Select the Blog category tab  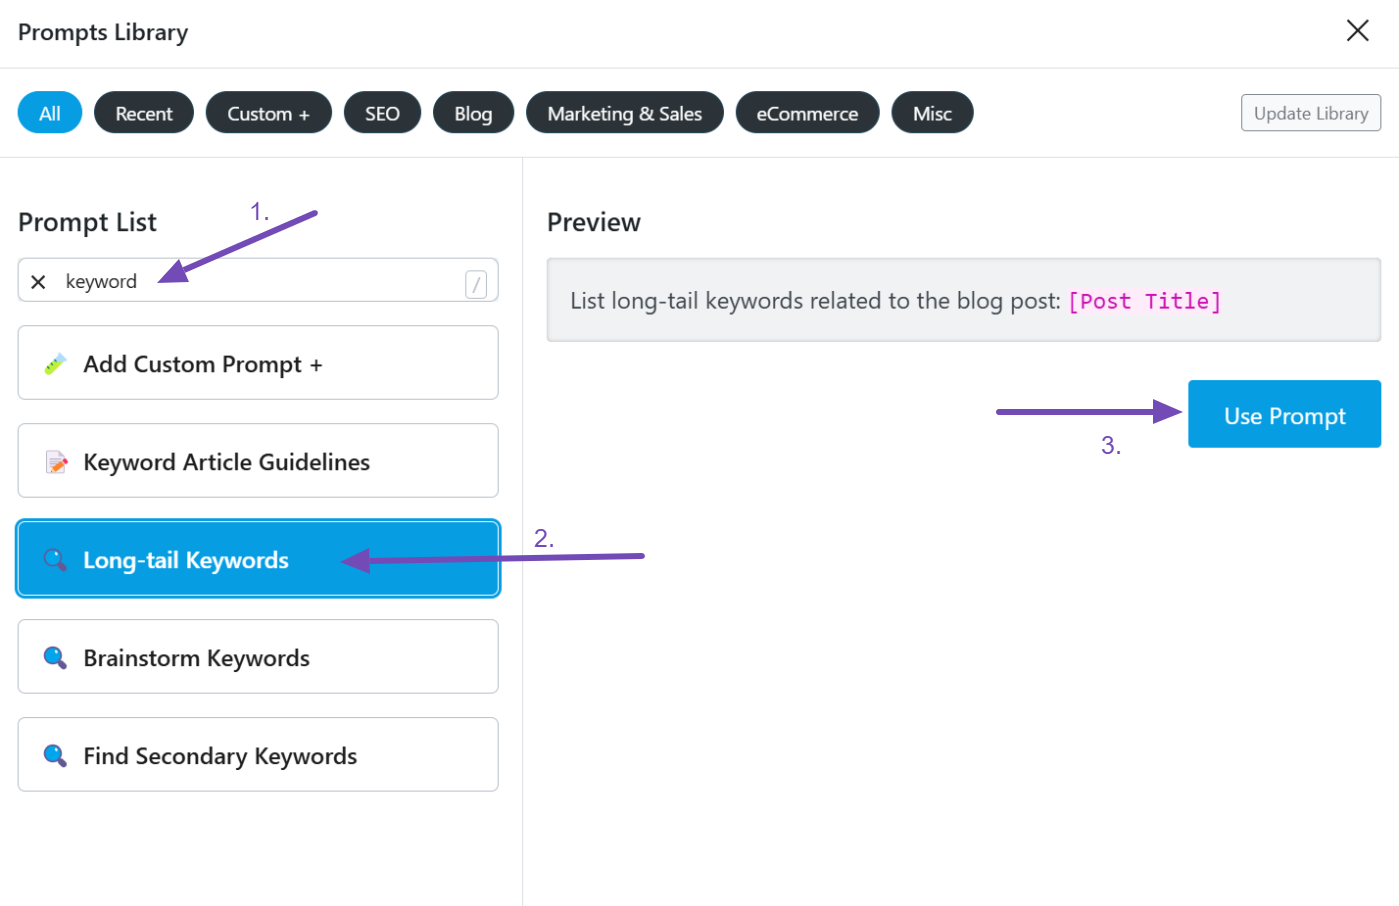coord(473,113)
